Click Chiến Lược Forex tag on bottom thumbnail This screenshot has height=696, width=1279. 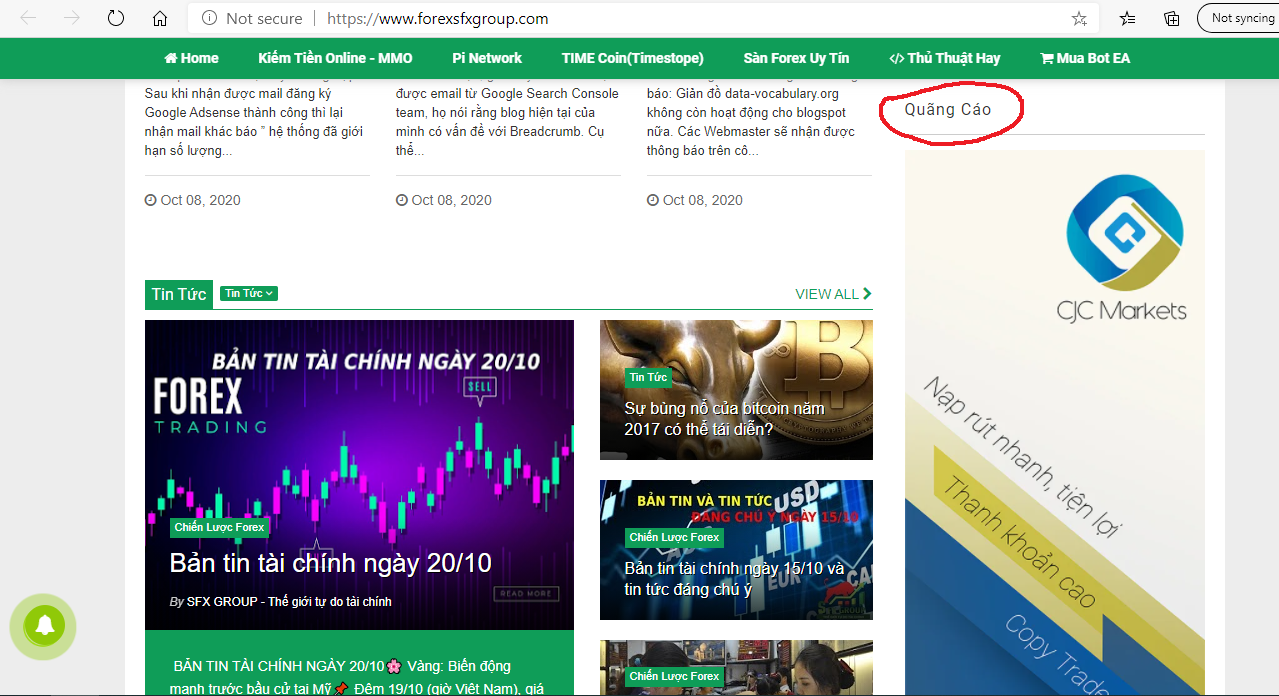point(675,676)
